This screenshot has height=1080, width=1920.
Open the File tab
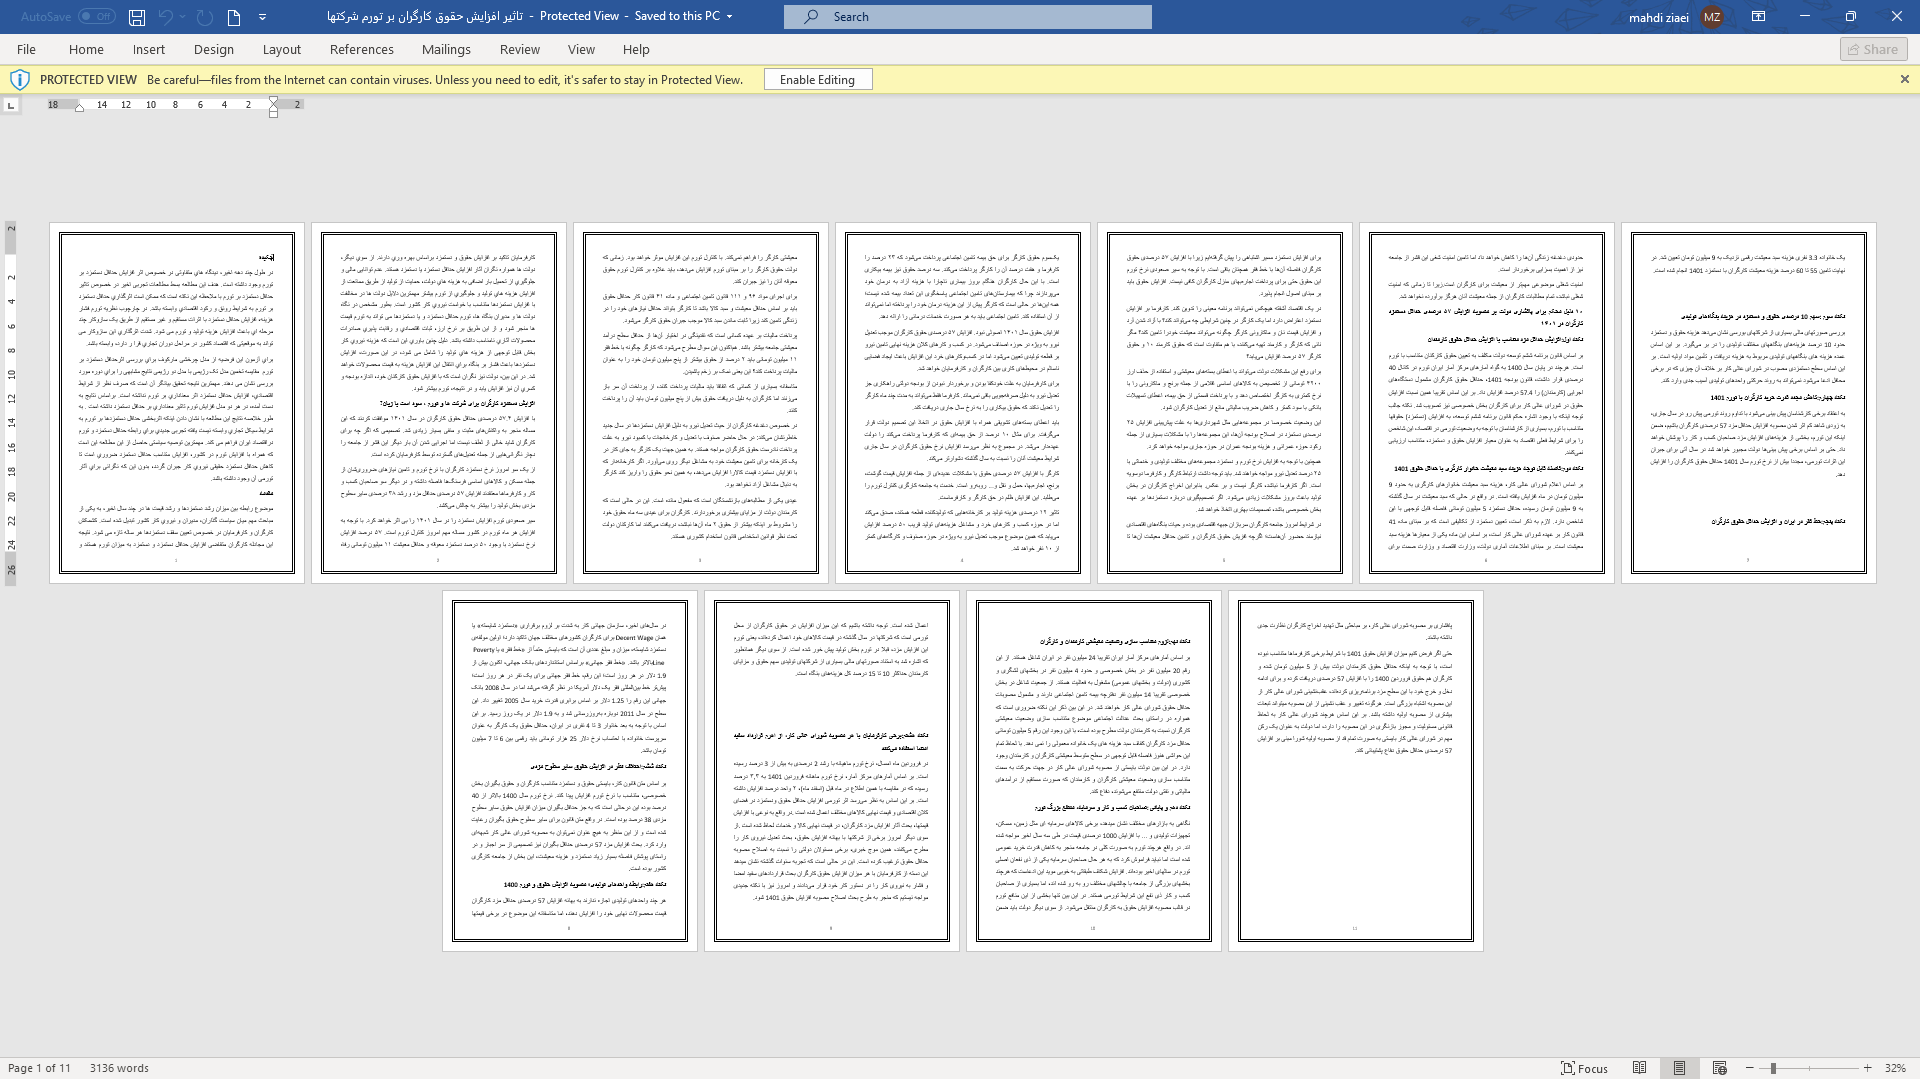(x=27, y=49)
